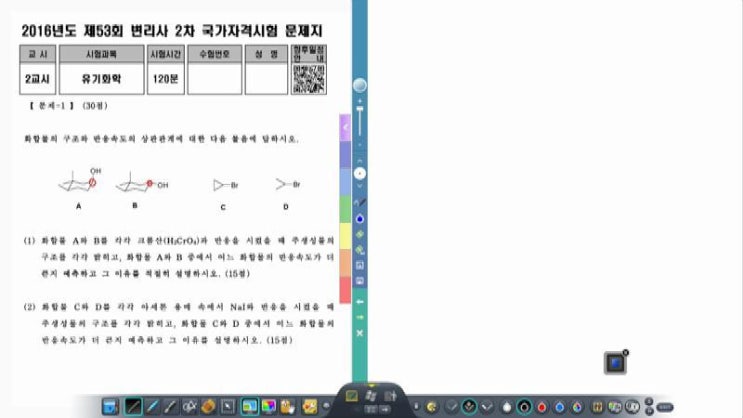The width and height of the screenshot is (743, 418).
Task: Select the hand pan tool
Action: [288, 407]
